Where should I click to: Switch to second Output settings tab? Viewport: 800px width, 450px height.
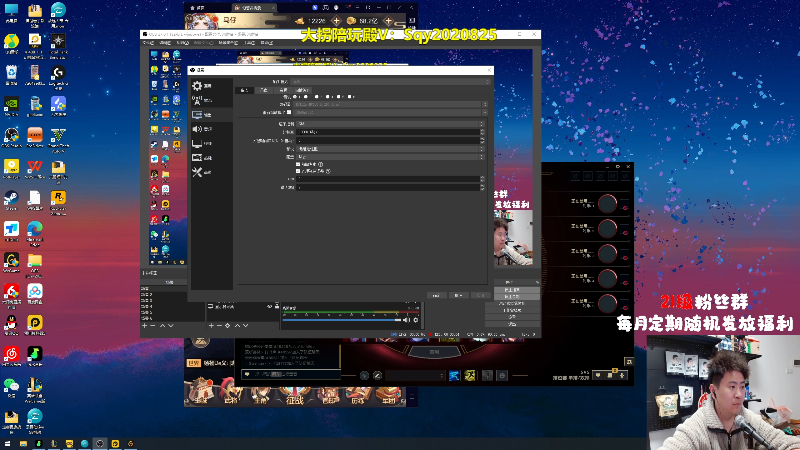264,90
